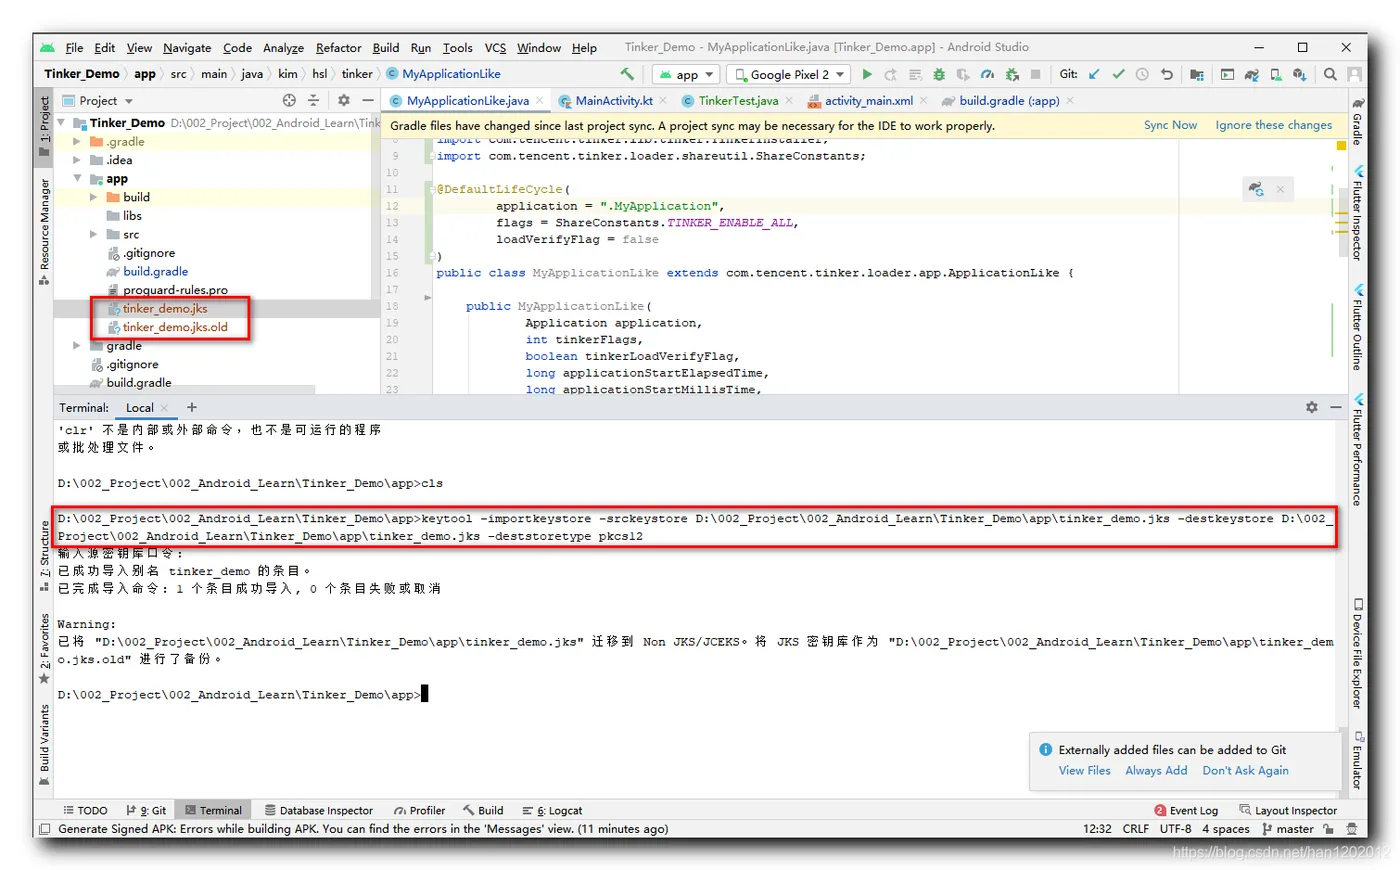Rollback changes with the undo arrow

click(1166, 74)
